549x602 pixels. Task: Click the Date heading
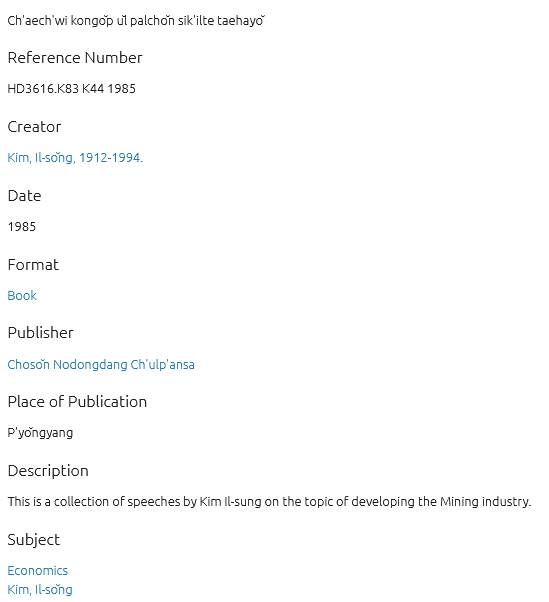[x=24, y=196]
